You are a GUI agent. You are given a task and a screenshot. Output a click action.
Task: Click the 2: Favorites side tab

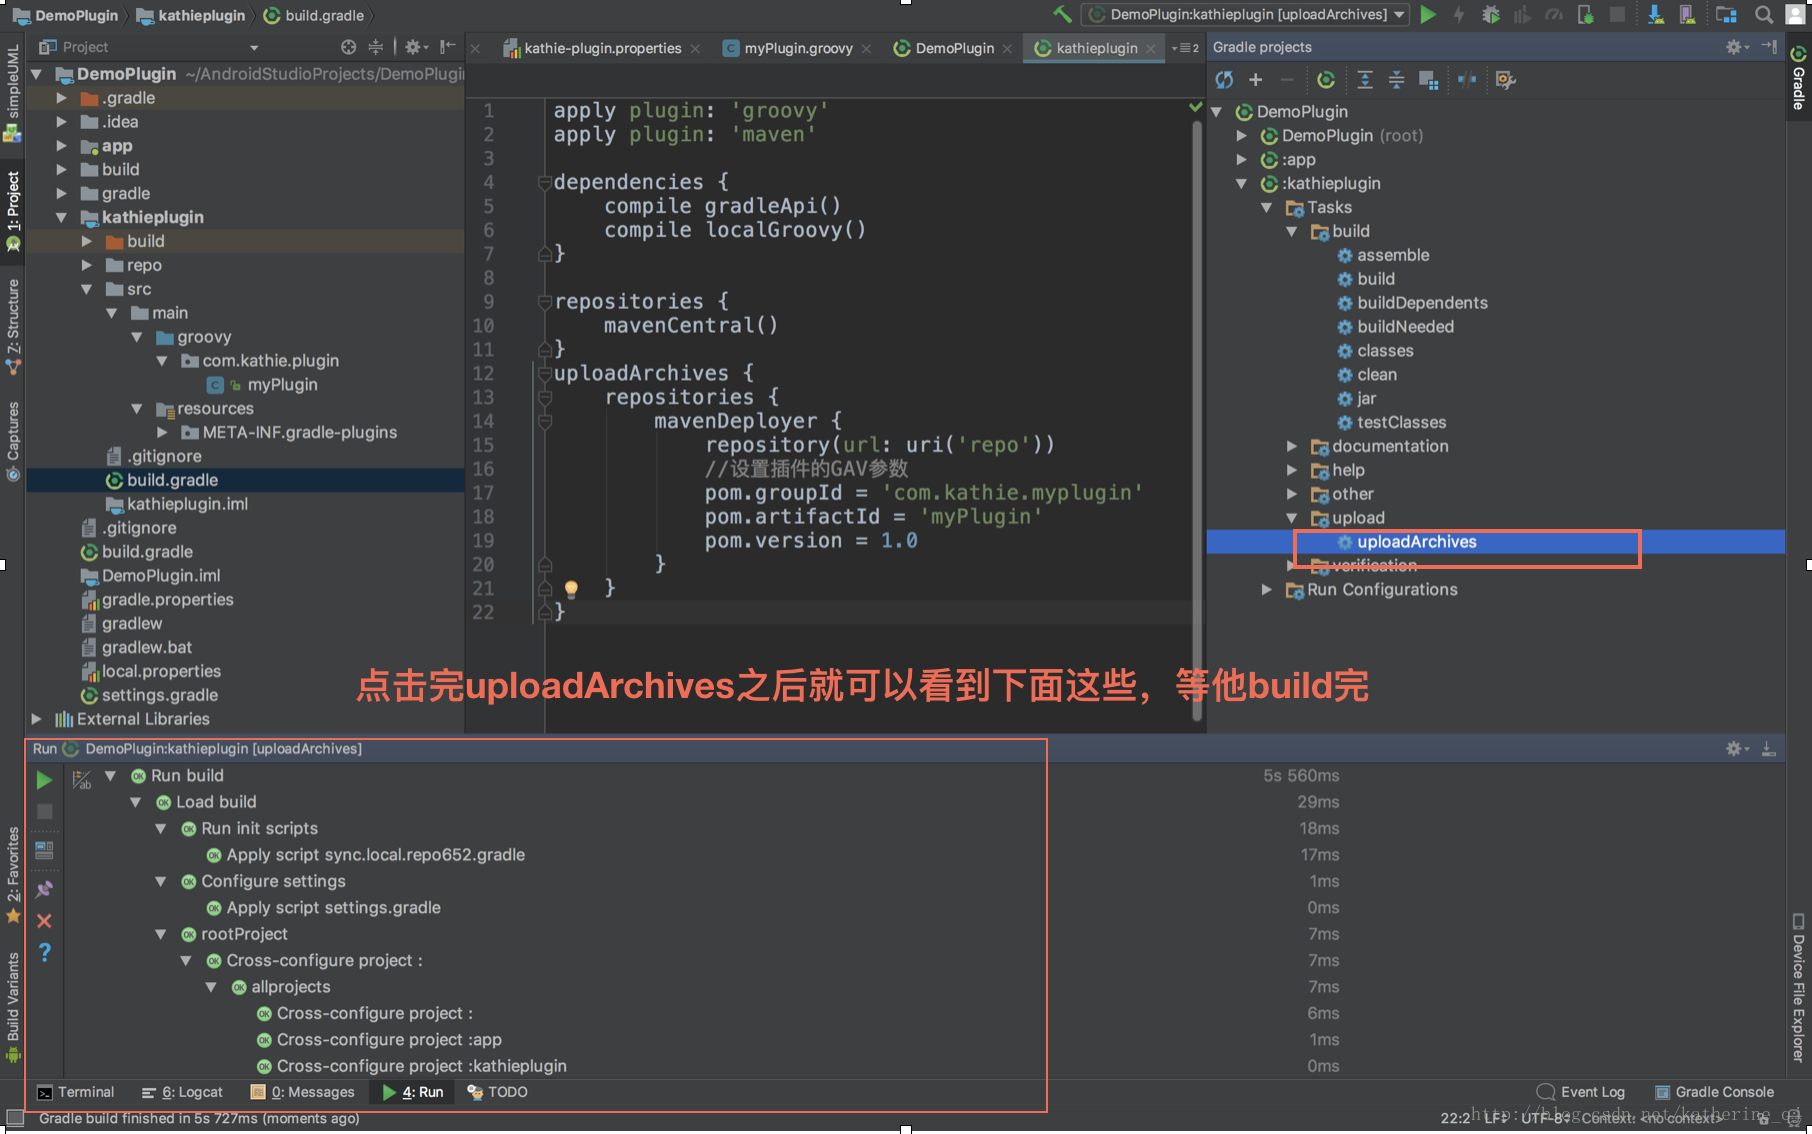(x=13, y=876)
